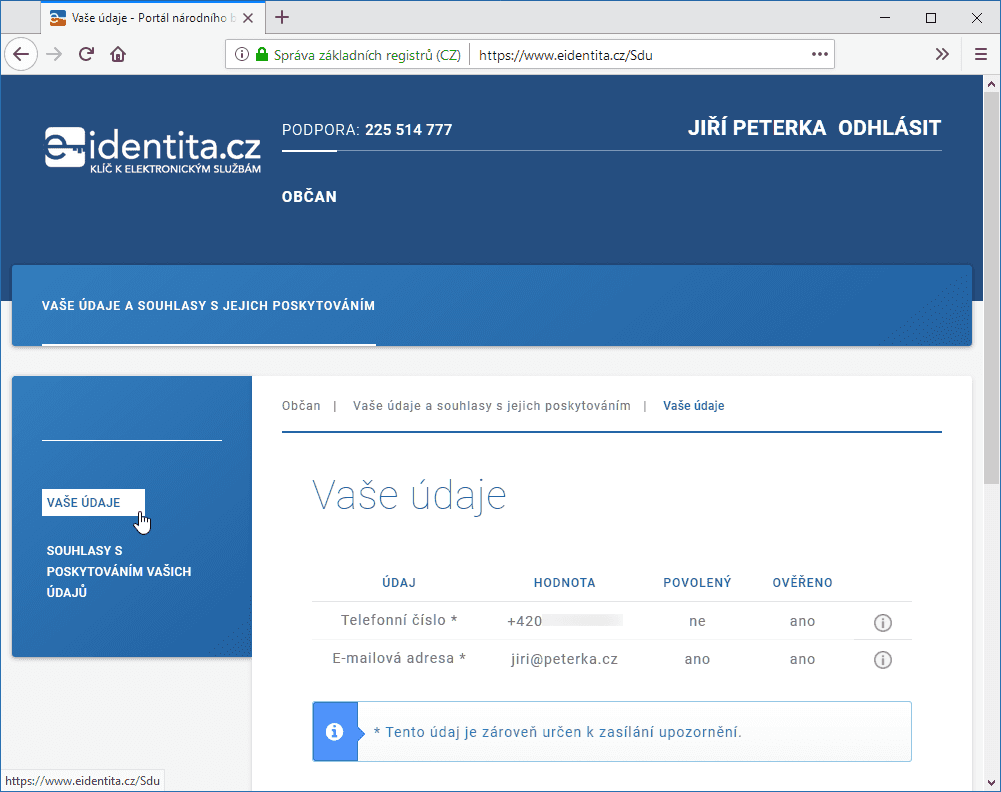Click the jiri@peterka.cz email value
The image size is (1001, 792).
[564, 659]
